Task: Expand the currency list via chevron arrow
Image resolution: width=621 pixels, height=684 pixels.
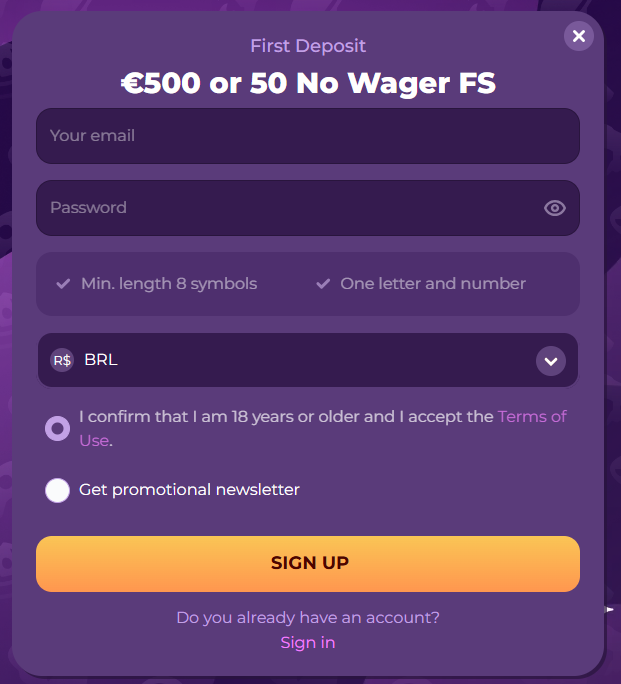Action: tap(550, 360)
